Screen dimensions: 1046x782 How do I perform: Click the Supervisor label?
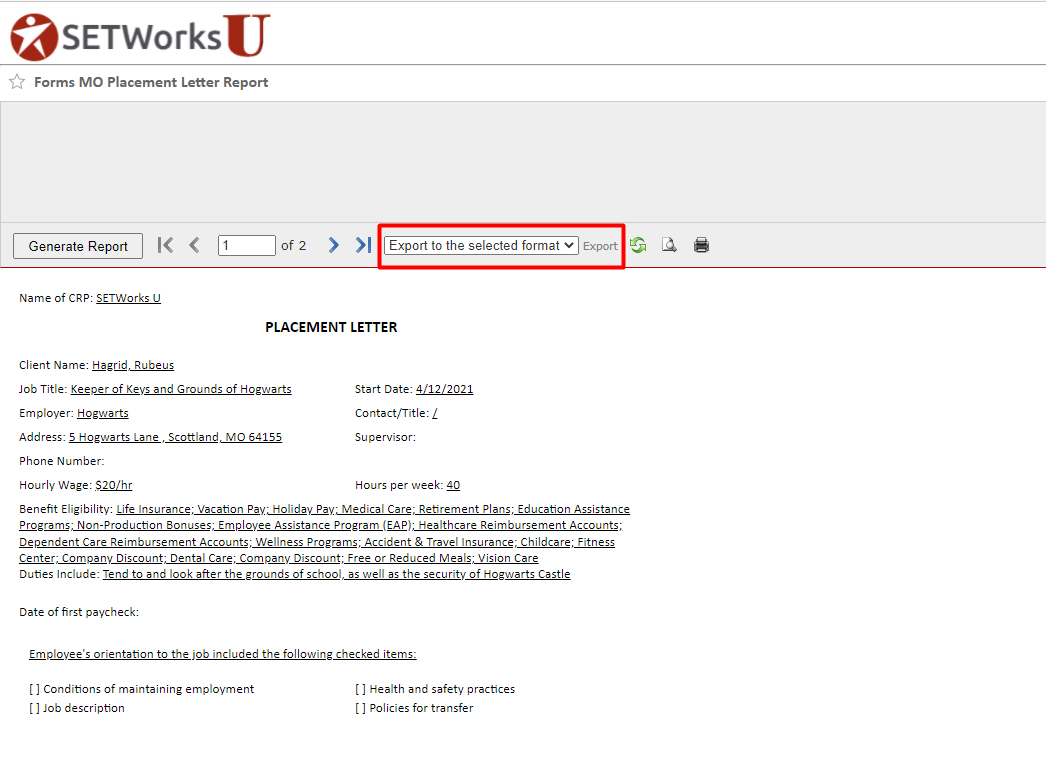pyautogui.click(x=385, y=437)
